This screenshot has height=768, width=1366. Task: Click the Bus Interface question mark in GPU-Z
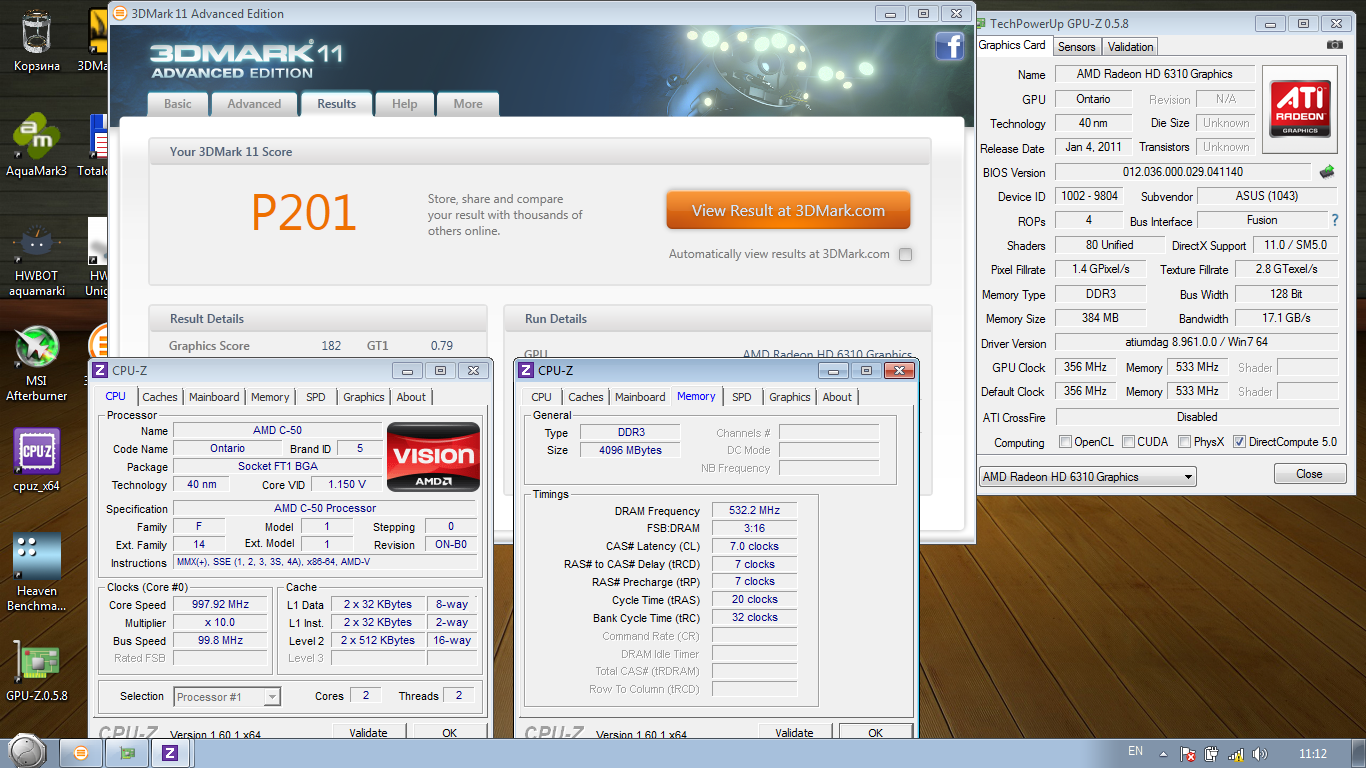1334,220
